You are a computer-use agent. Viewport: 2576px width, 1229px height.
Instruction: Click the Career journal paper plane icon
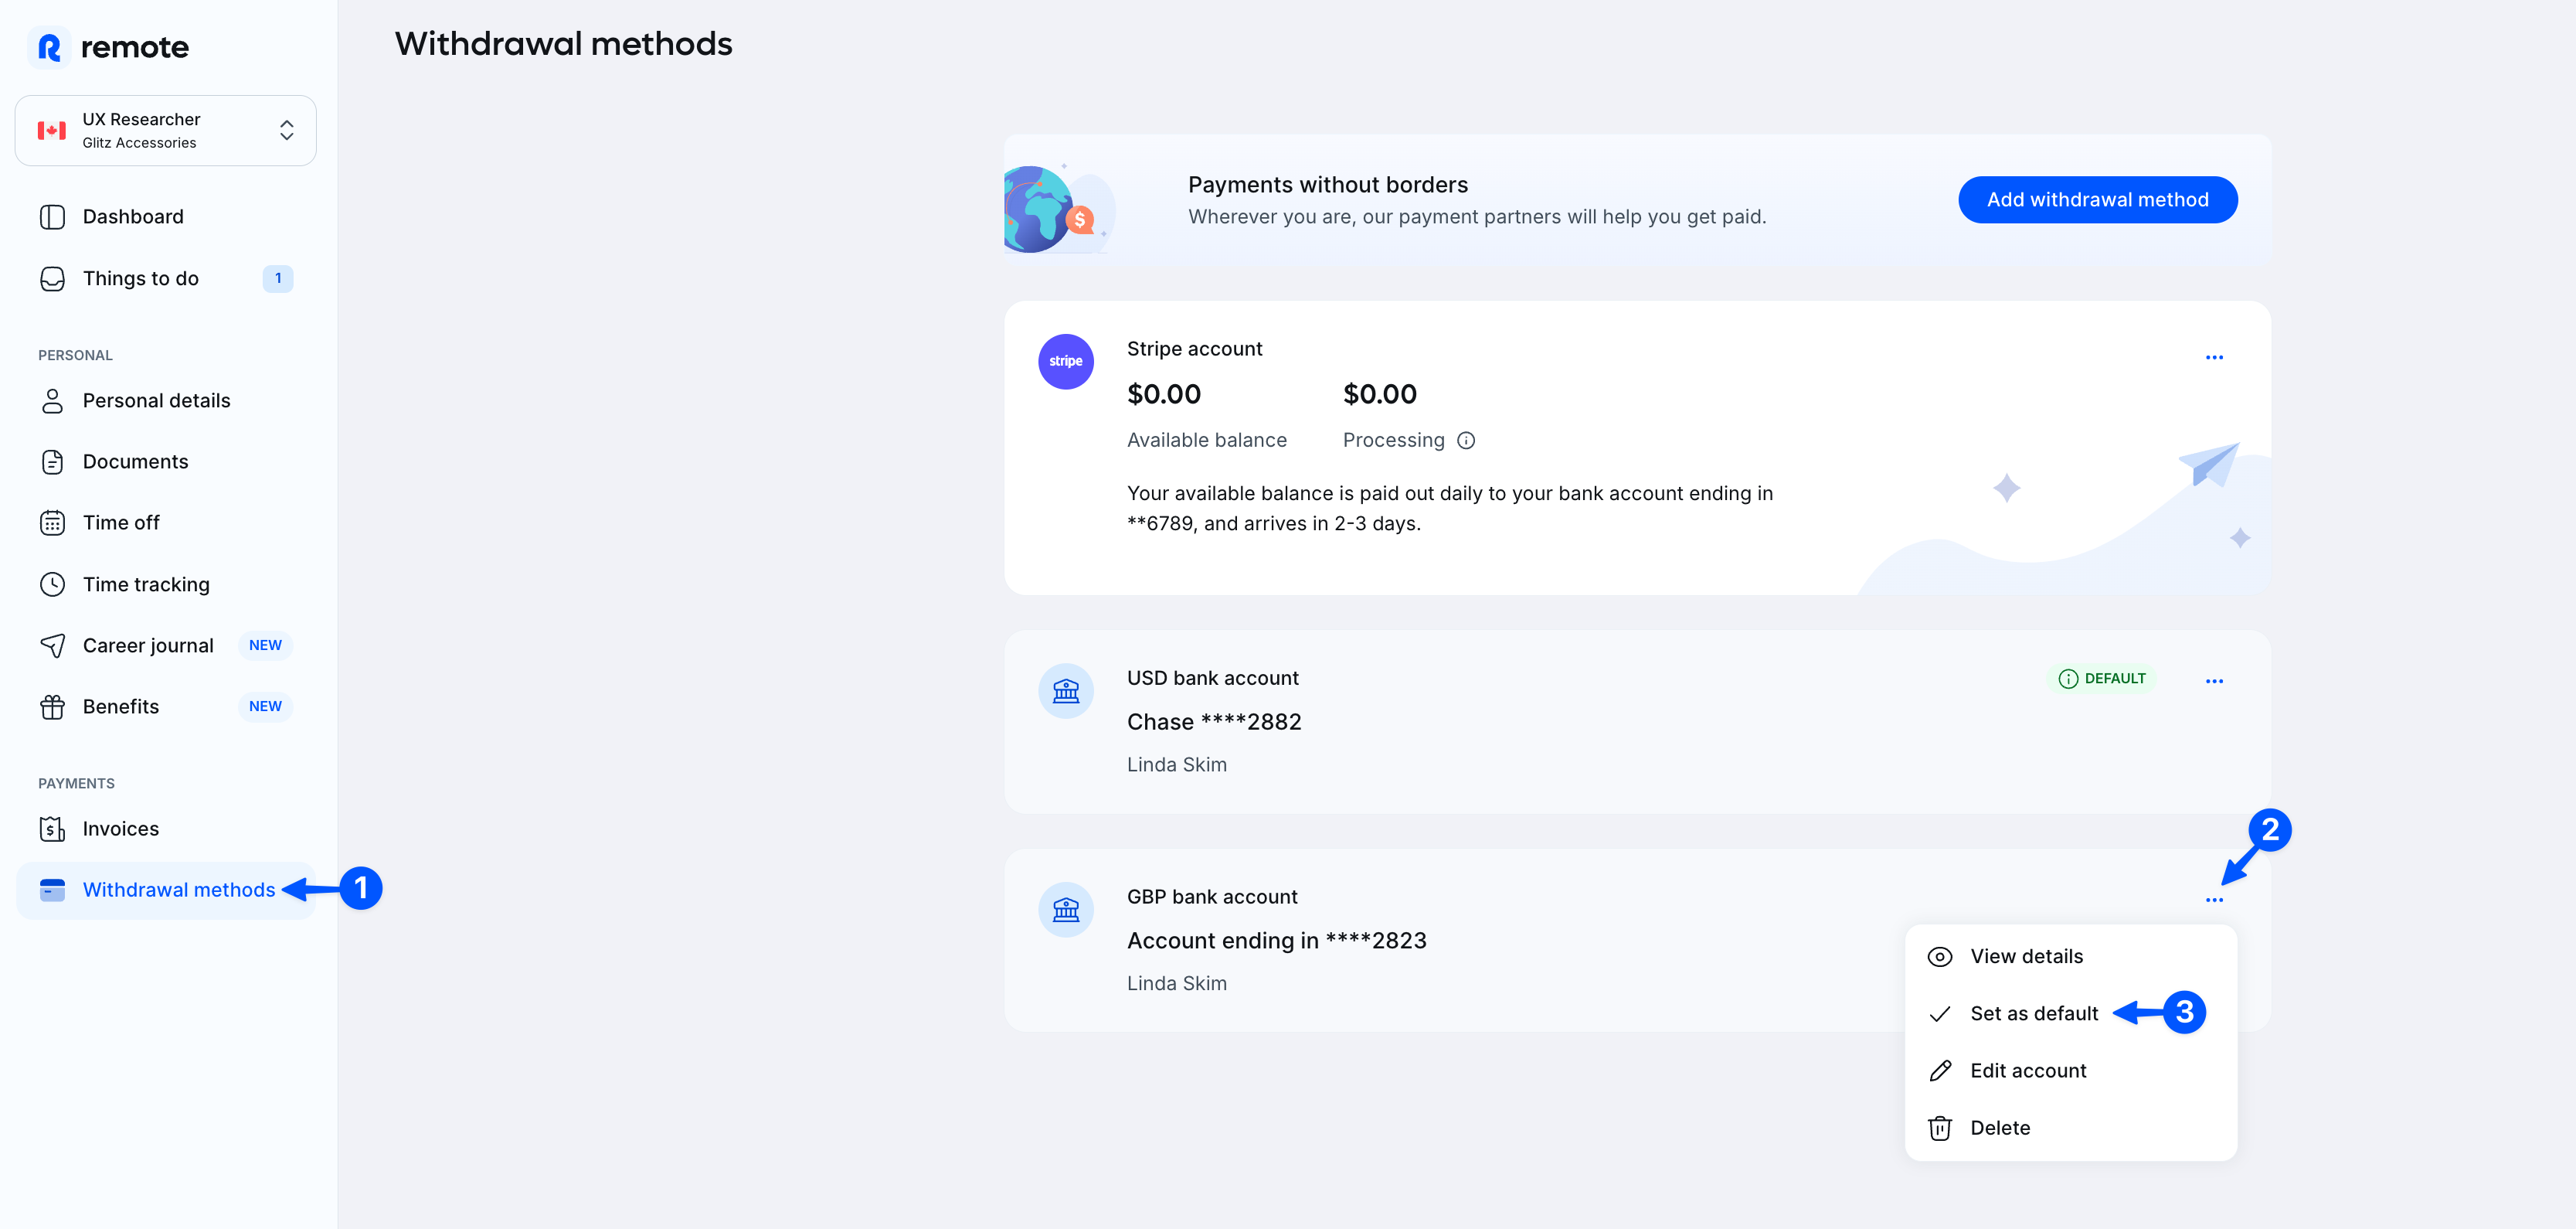tap(52, 645)
